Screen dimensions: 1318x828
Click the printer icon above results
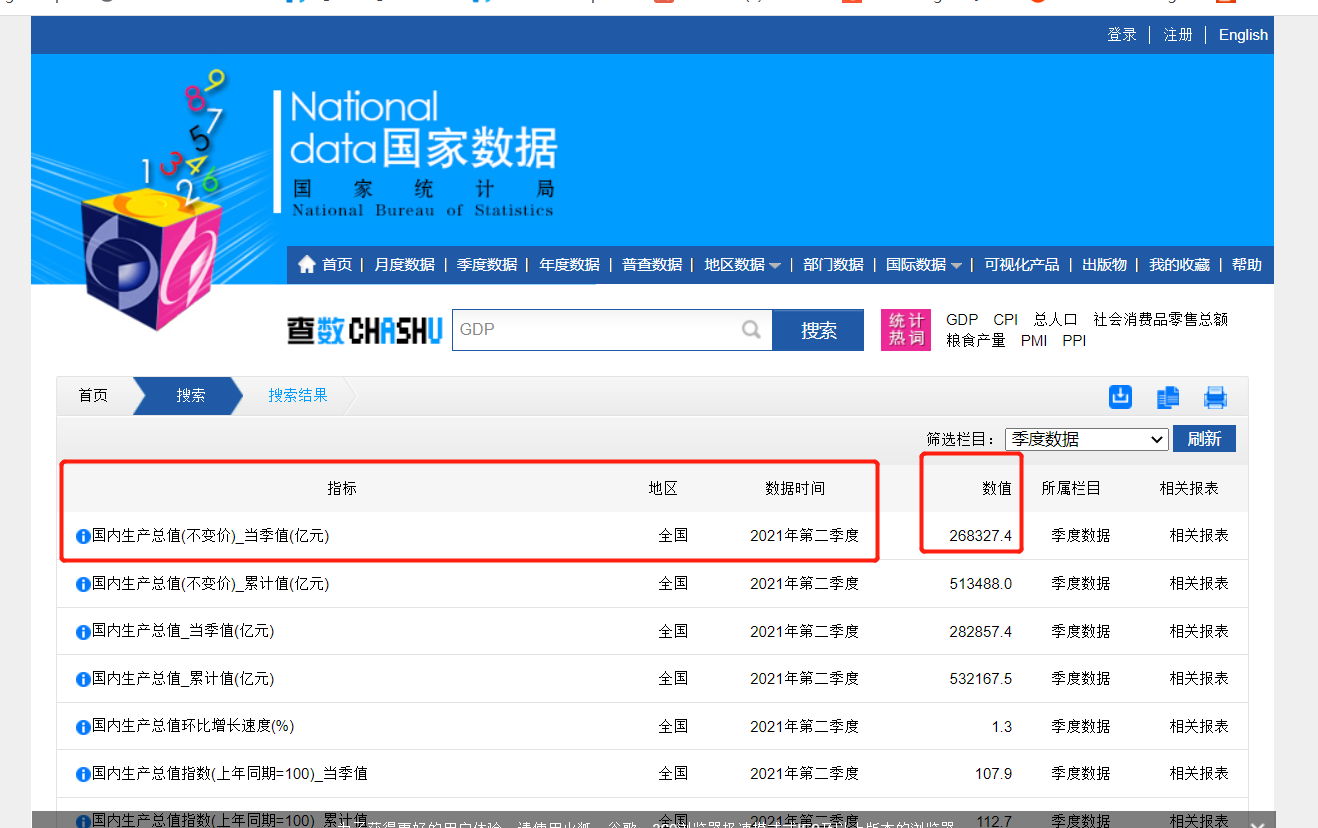pyautogui.click(x=1215, y=397)
